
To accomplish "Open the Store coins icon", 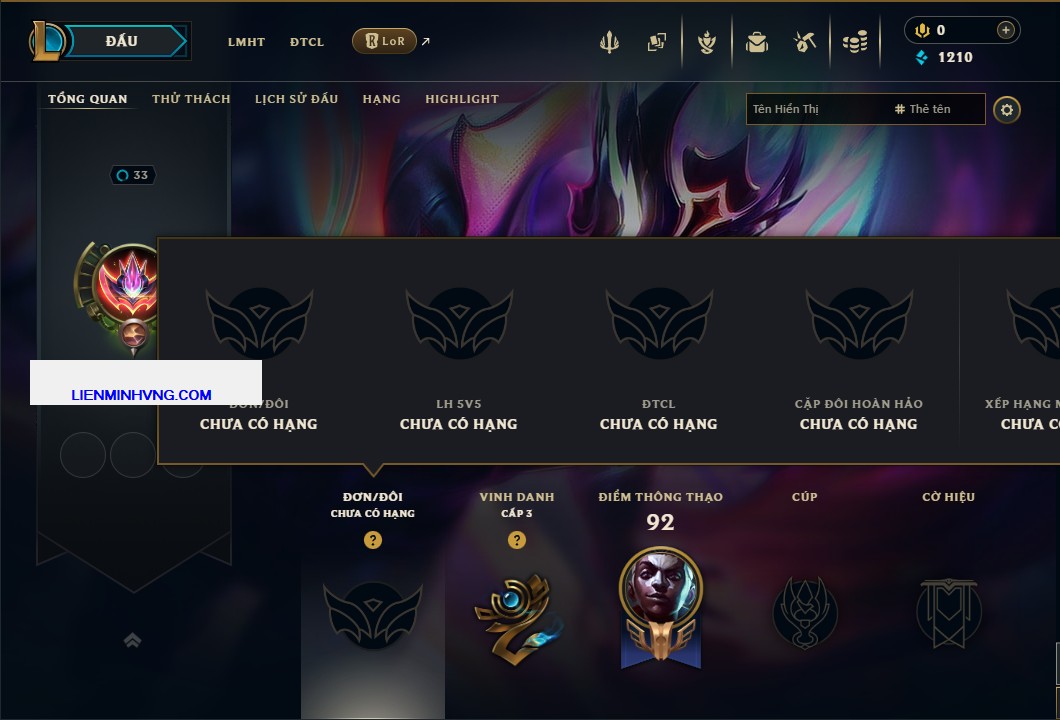I will coord(855,43).
